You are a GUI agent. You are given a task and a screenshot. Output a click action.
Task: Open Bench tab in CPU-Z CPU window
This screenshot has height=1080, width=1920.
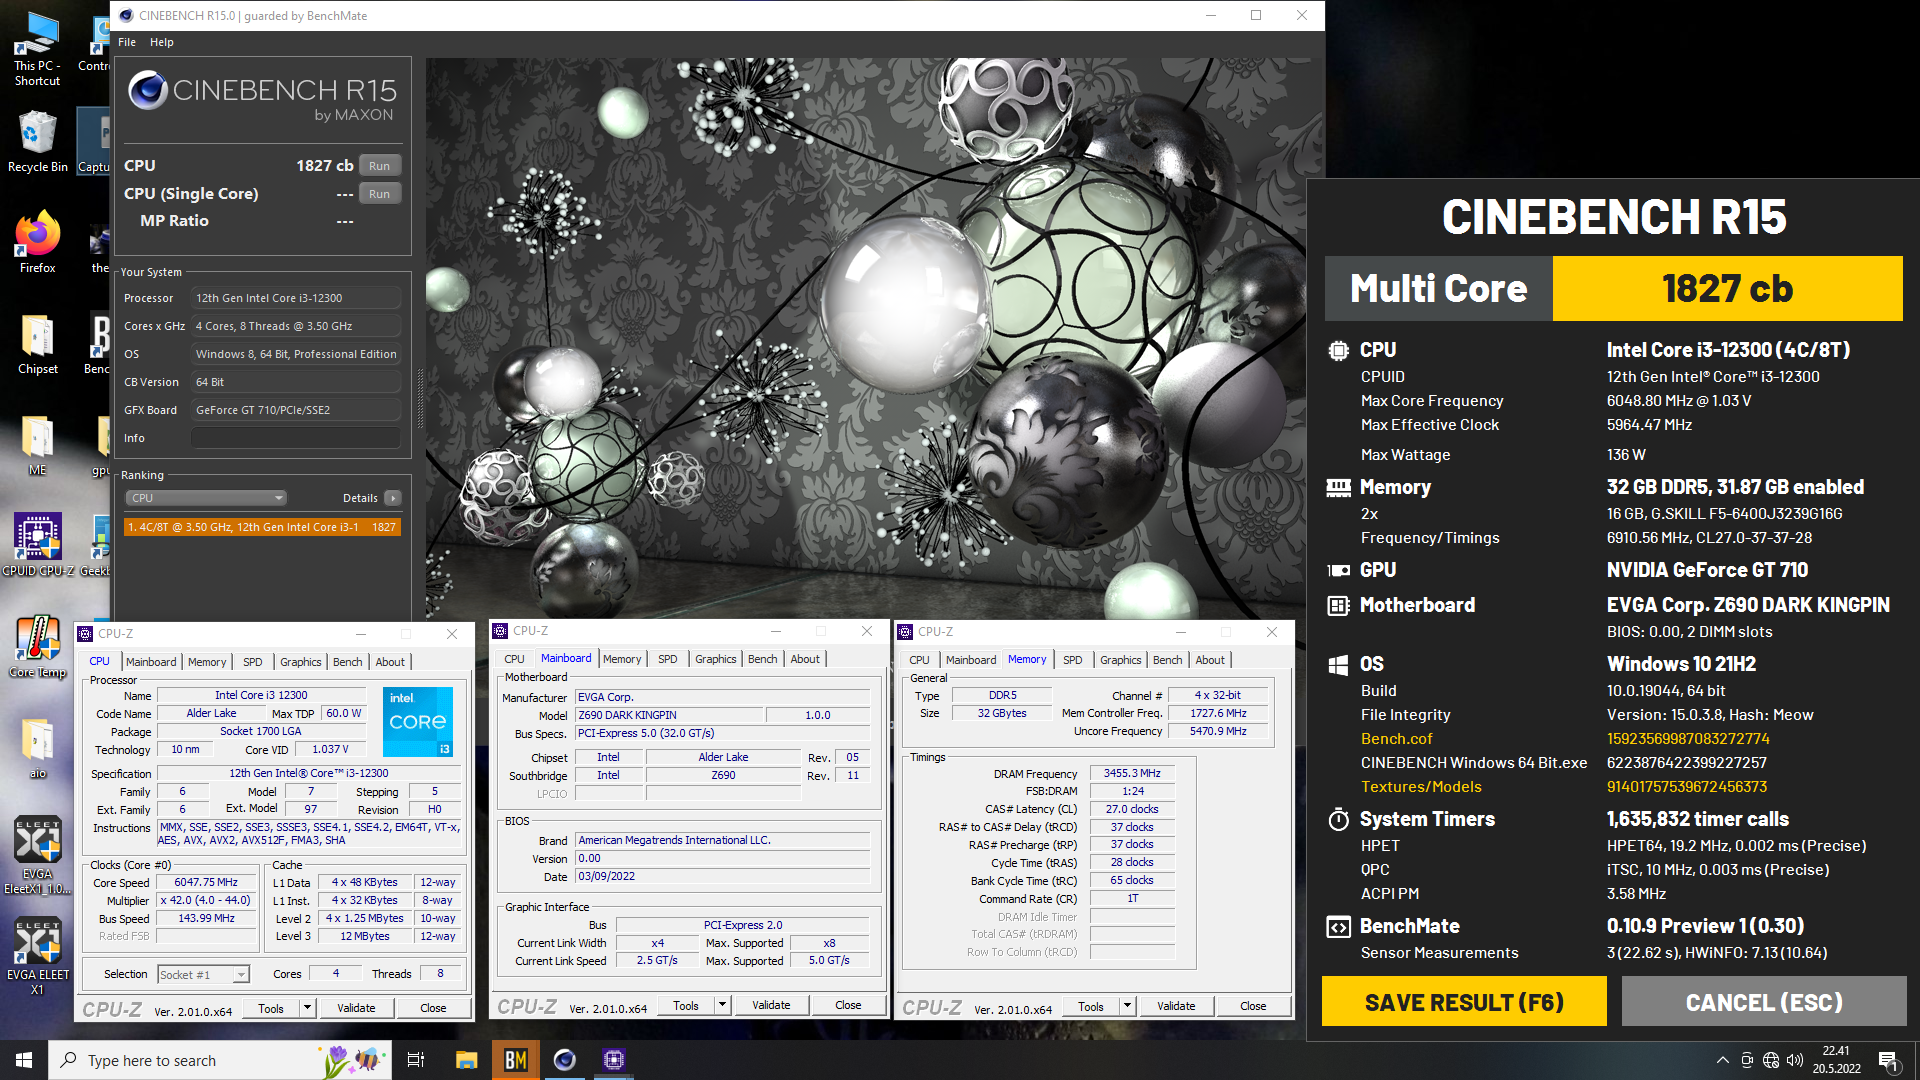click(x=347, y=662)
